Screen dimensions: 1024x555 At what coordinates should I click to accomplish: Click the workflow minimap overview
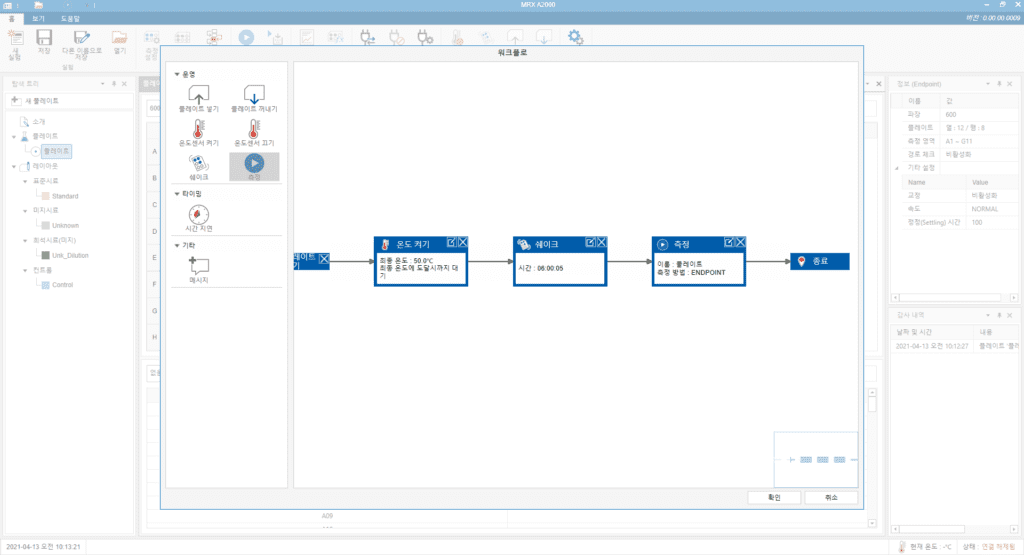pyautogui.click(x=815, y=459)
